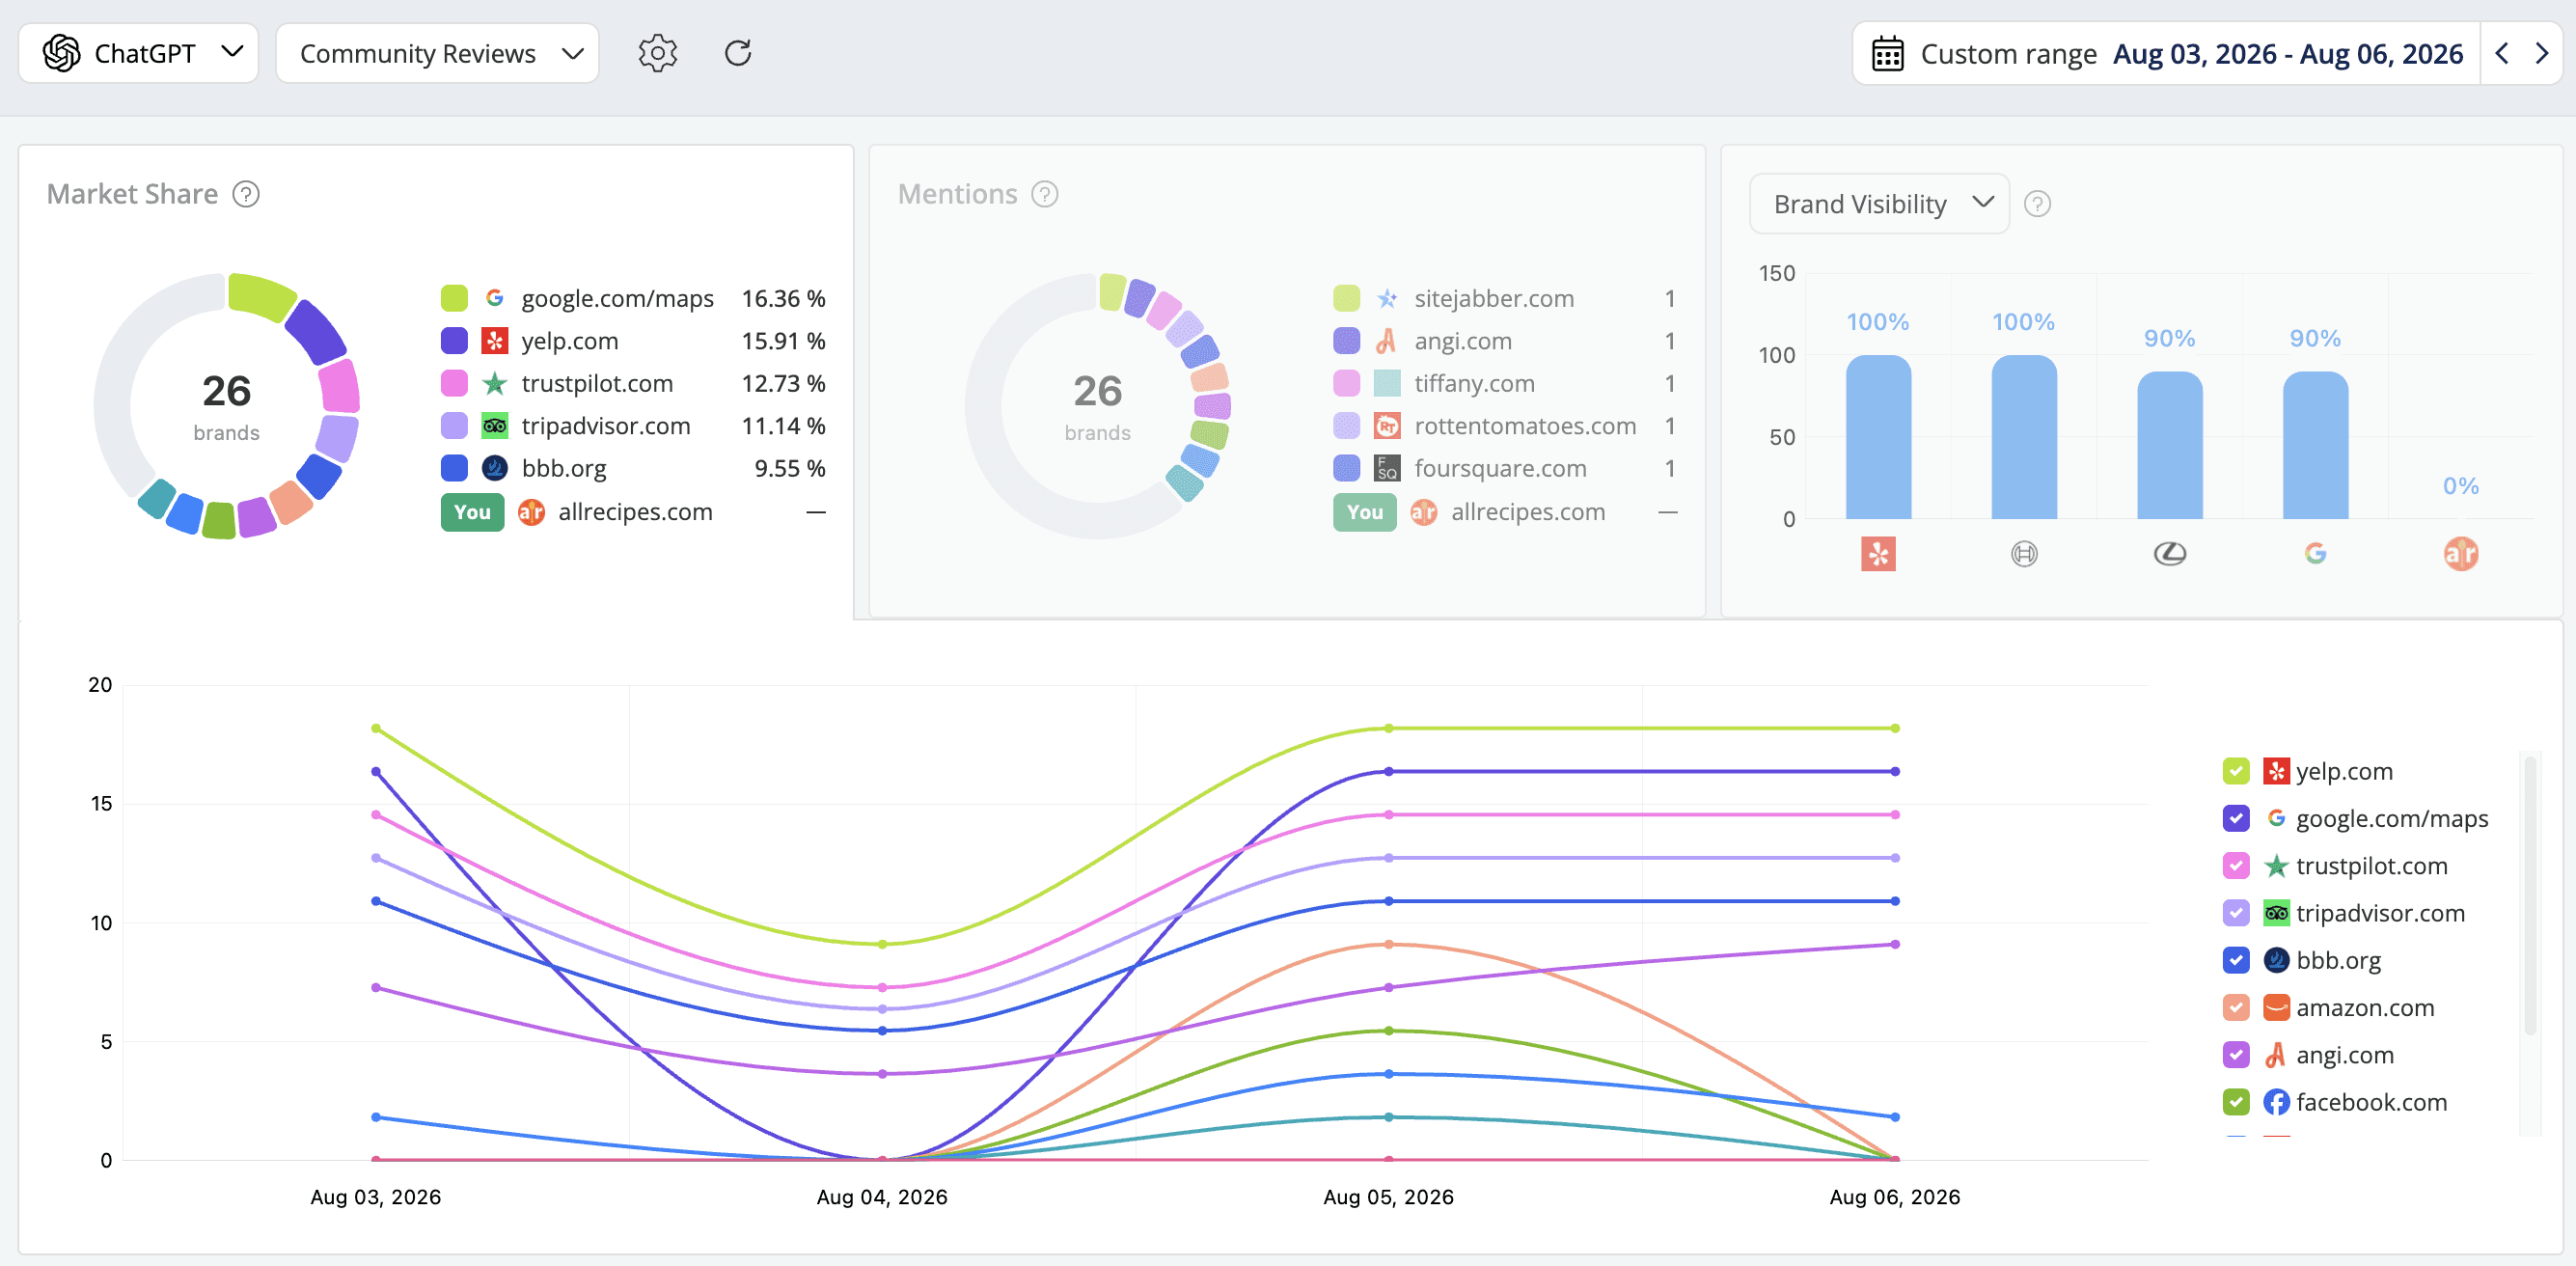Click the Yelp 100% visibility bar
Image resolution: width=2576 pixels, height=1266 pixels.
coord(1878,437)
